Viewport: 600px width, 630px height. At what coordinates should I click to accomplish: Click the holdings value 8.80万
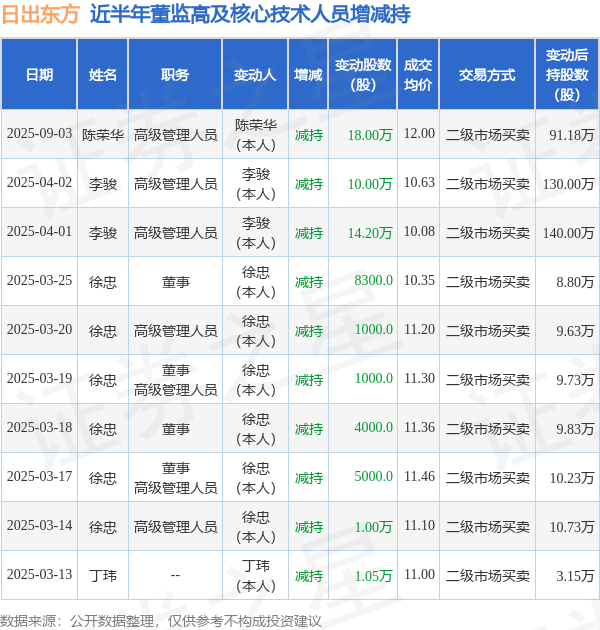575,282
